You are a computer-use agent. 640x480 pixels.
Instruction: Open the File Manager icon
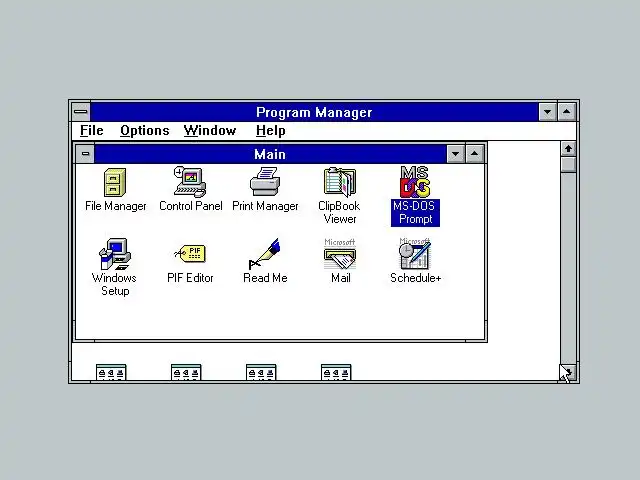[x=115, y=182]
